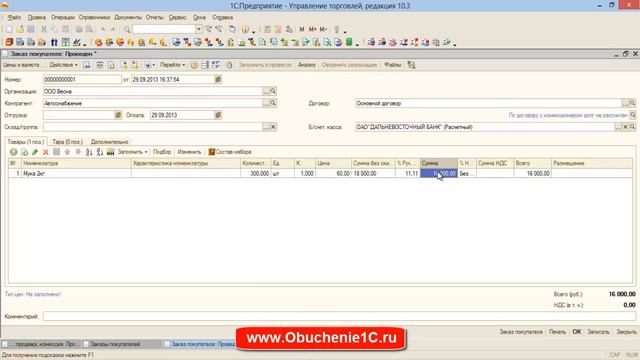Open Организация record with magnifier icon
Viewport: 640px width, 360px height.
(x=273, y=91)
